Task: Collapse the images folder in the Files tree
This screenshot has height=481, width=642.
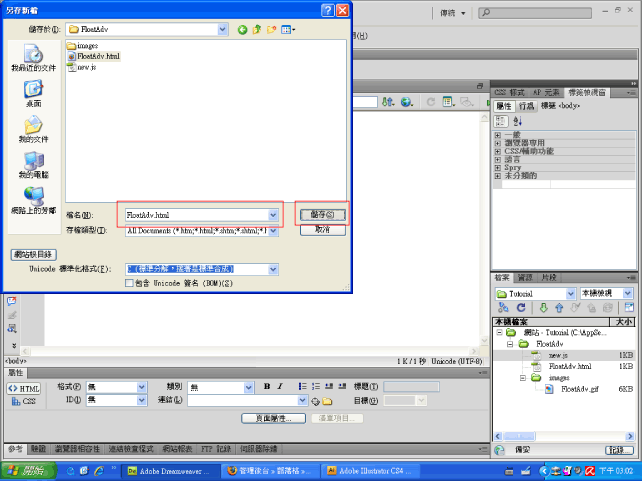Action: (x=523, y=377)
